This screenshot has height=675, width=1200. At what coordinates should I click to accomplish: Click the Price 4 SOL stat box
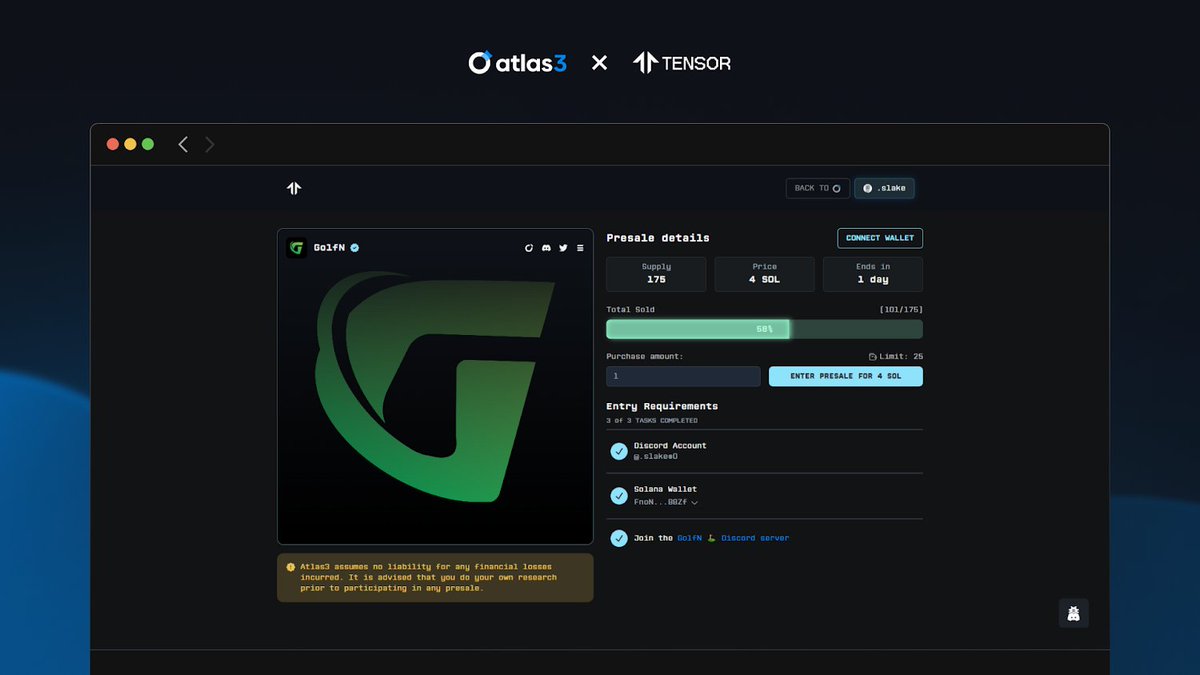tap(764, 274)
